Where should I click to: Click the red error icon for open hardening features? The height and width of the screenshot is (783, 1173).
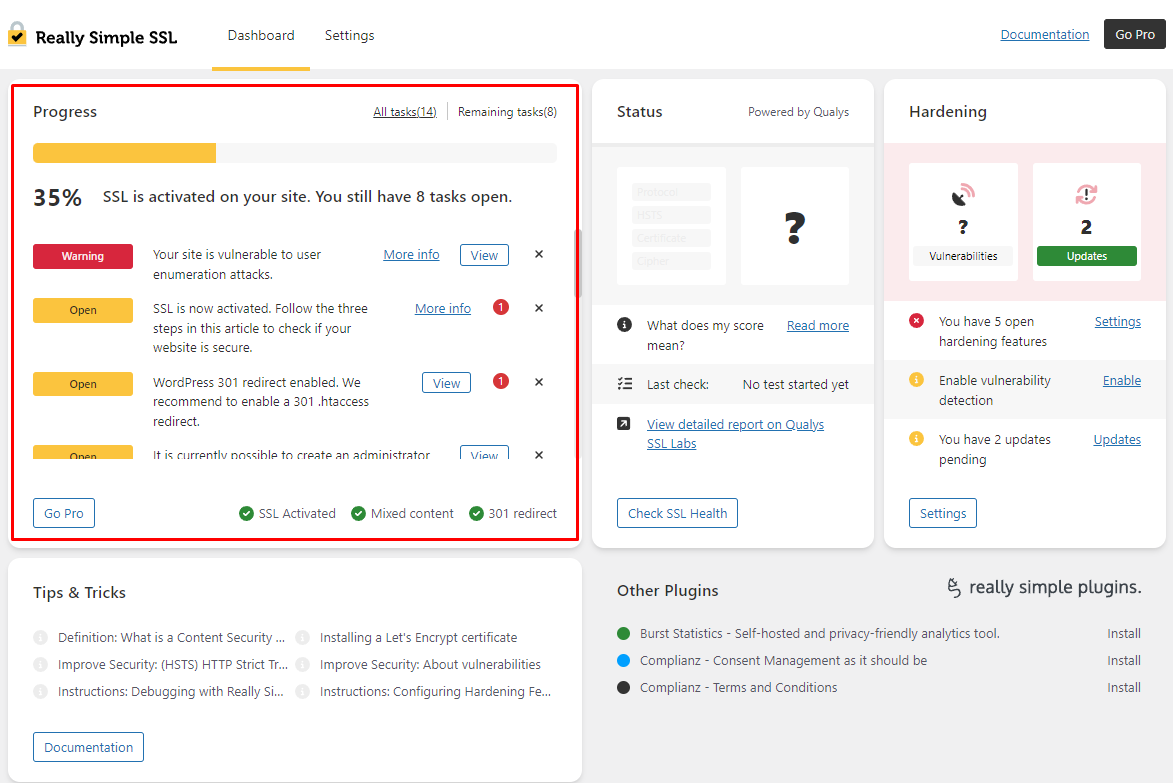916,321
